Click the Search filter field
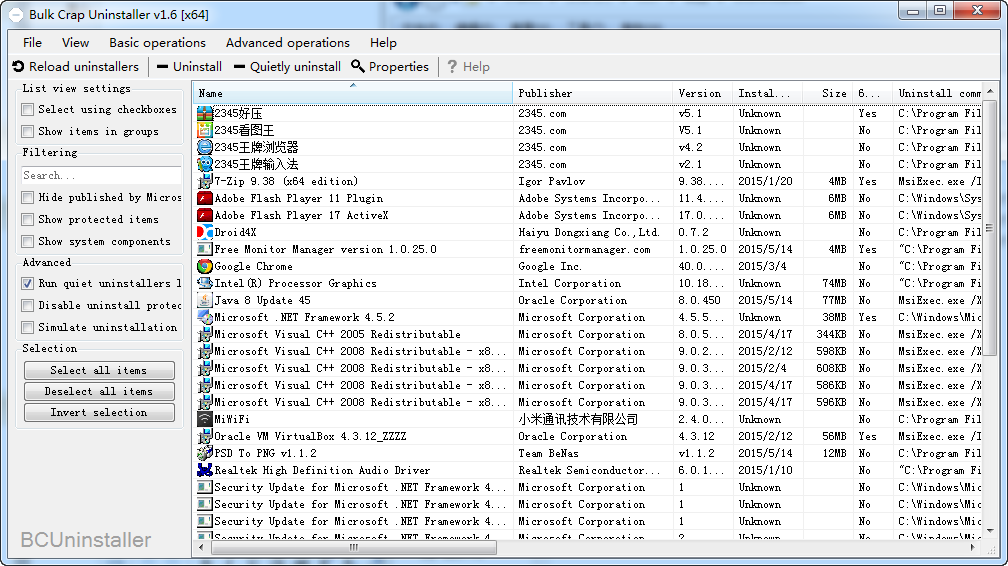Screen dimensions: 1008x566 [101, 176]
